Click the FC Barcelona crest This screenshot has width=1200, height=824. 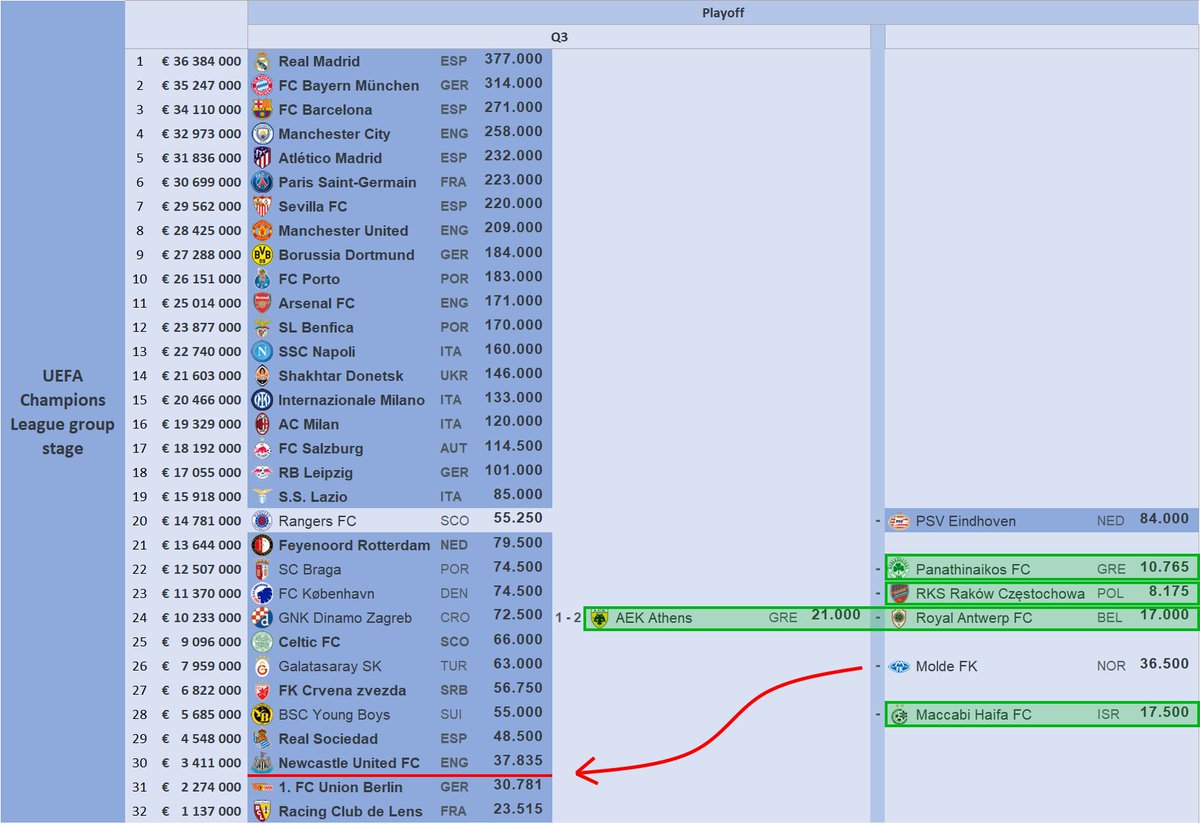tap(262, 109)
